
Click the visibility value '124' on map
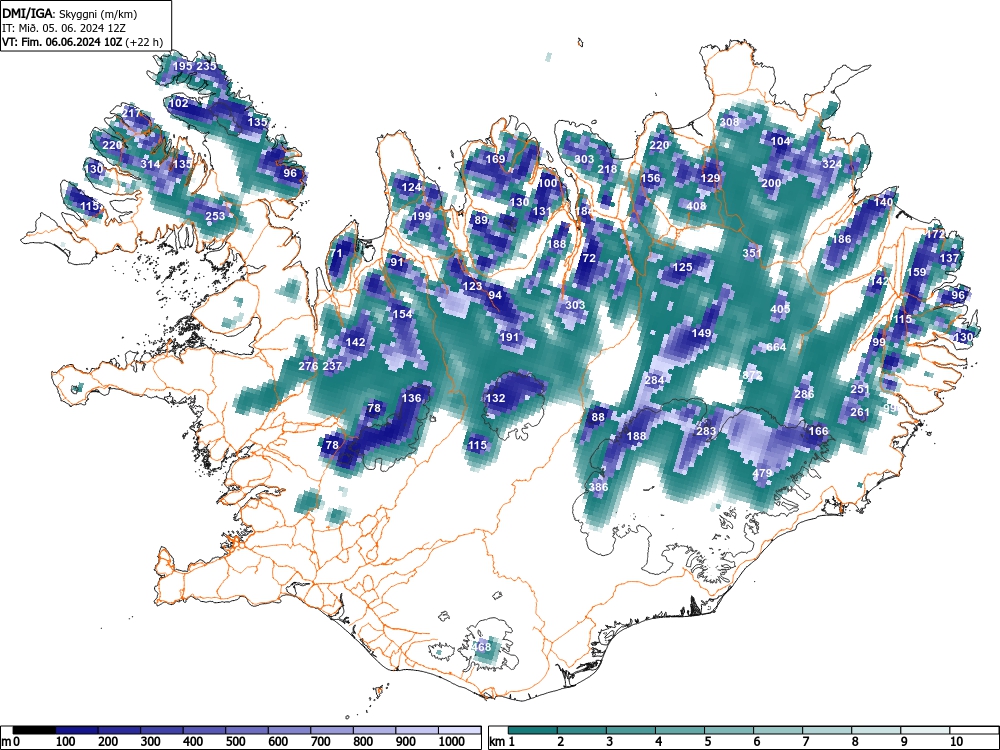411,188
